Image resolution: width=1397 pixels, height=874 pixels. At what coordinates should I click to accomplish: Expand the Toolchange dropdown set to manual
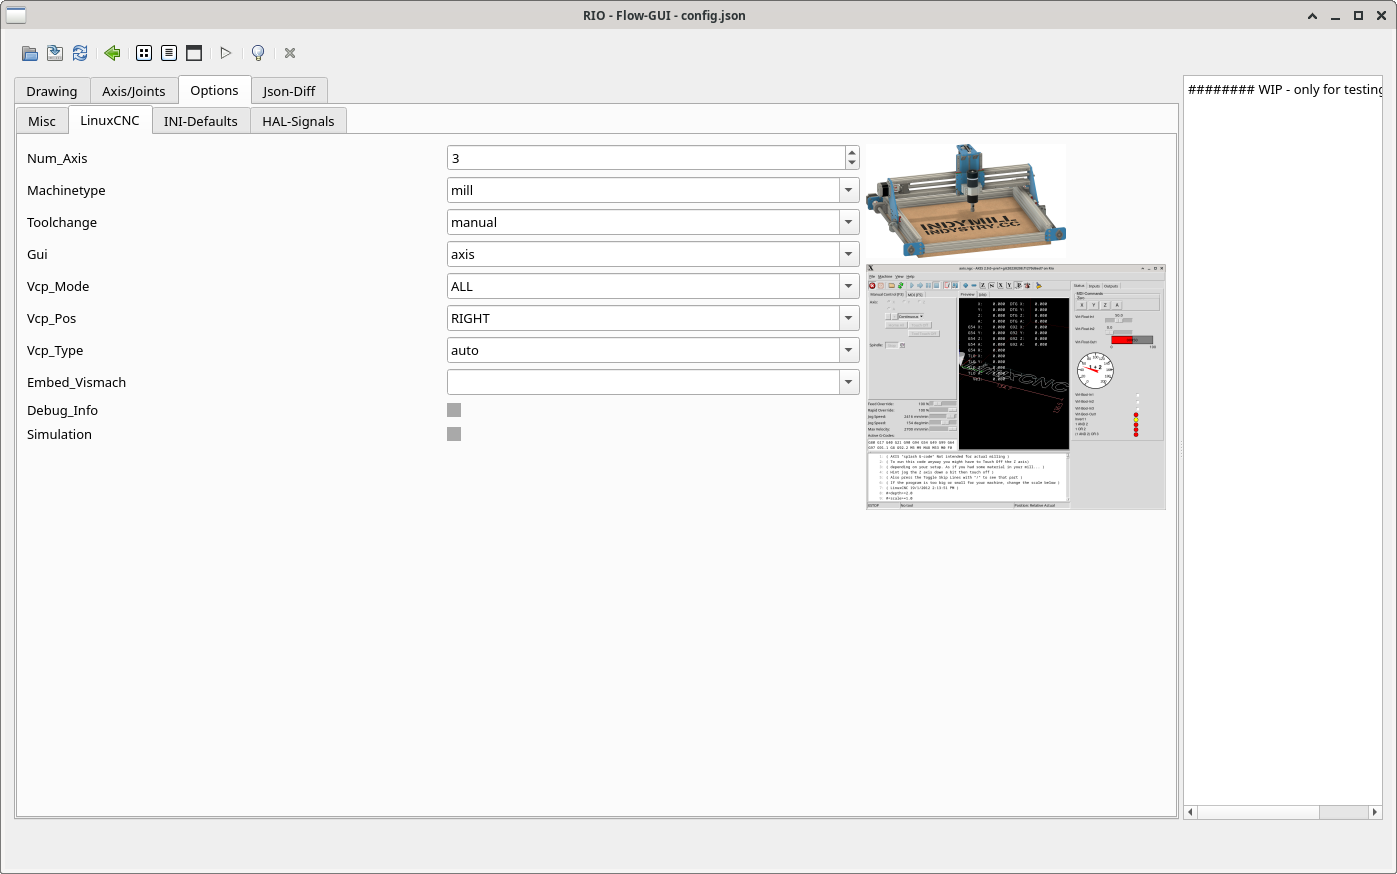[849, 222]
